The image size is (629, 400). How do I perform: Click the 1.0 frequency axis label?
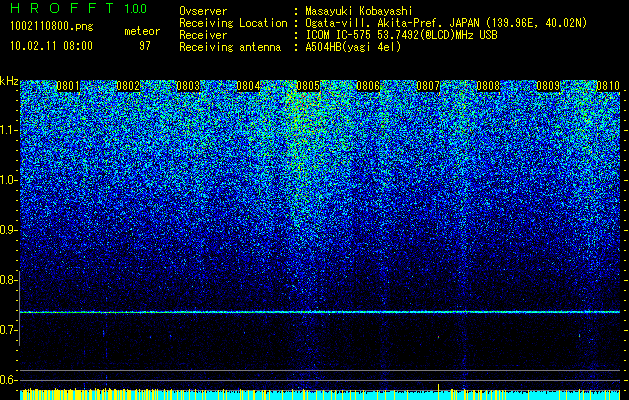tap(9, 180)
